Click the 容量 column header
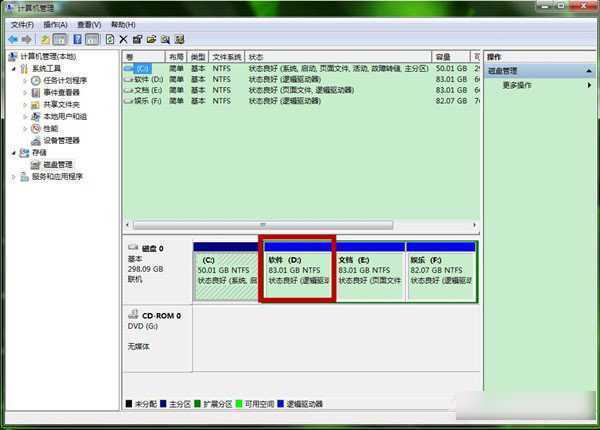 coord(450,57)
